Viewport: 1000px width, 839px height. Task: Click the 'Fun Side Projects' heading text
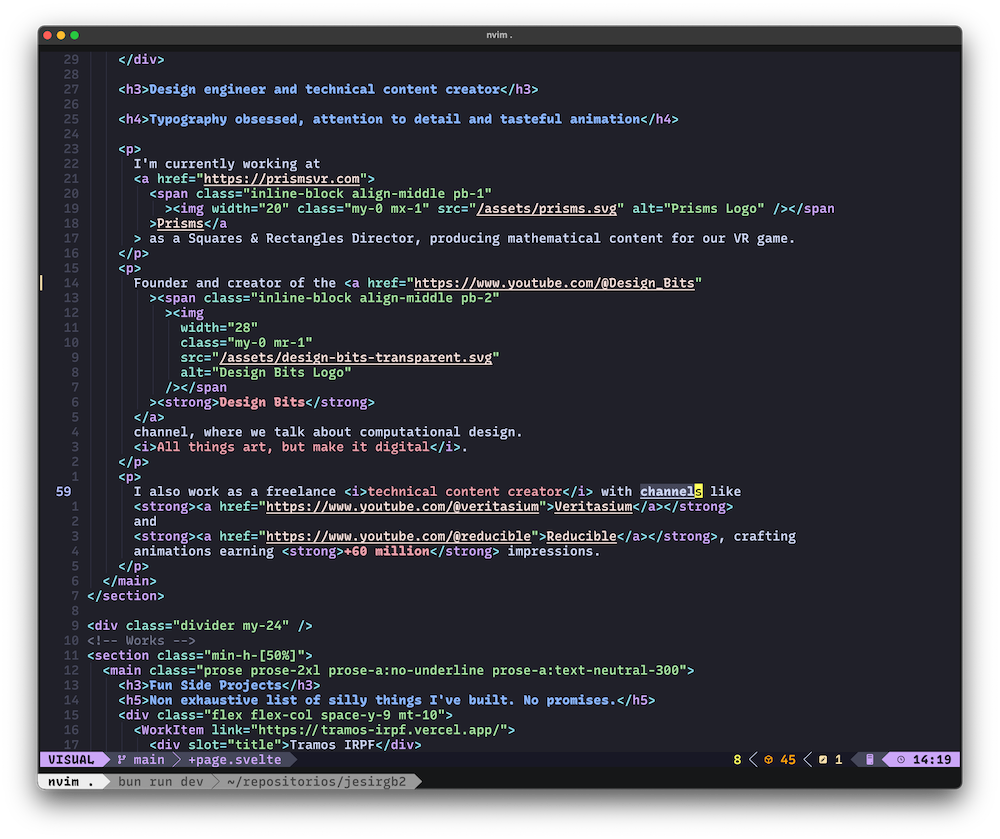[x=215, y=685]
